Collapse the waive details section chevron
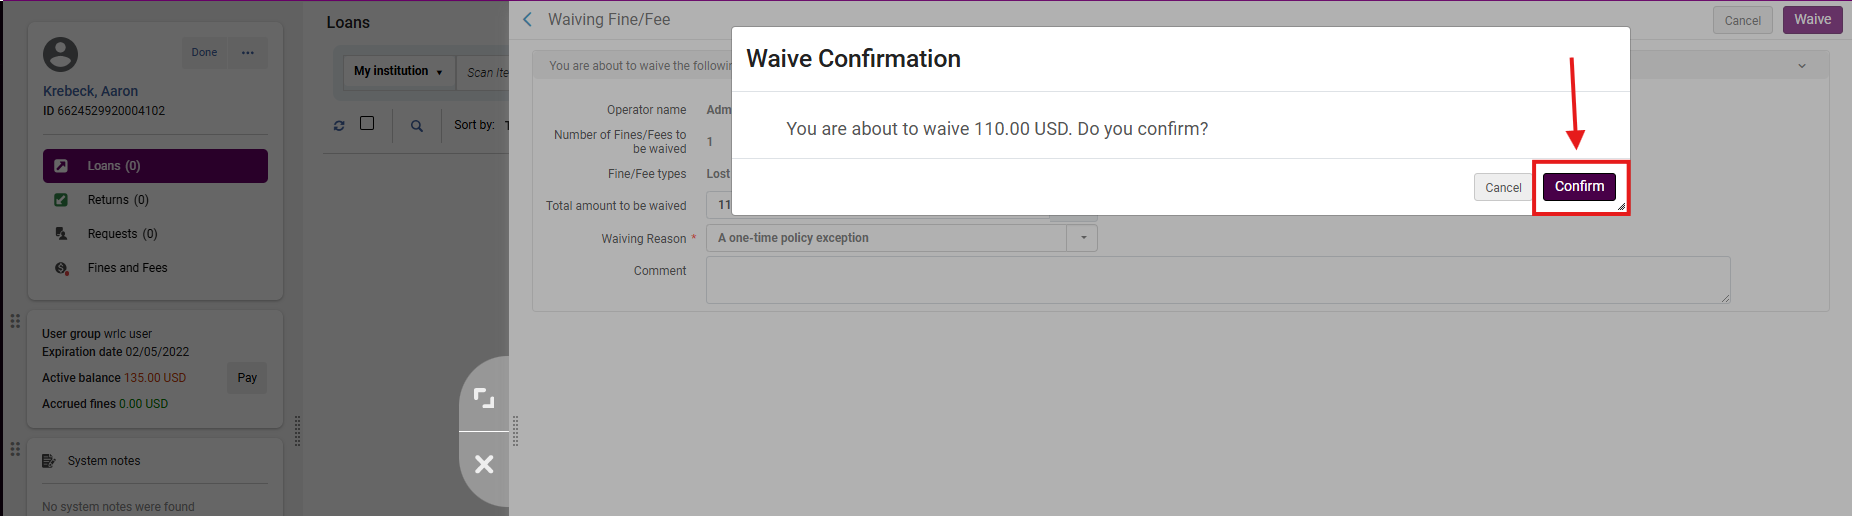 pyautogui.click(x=1802, y=66)
